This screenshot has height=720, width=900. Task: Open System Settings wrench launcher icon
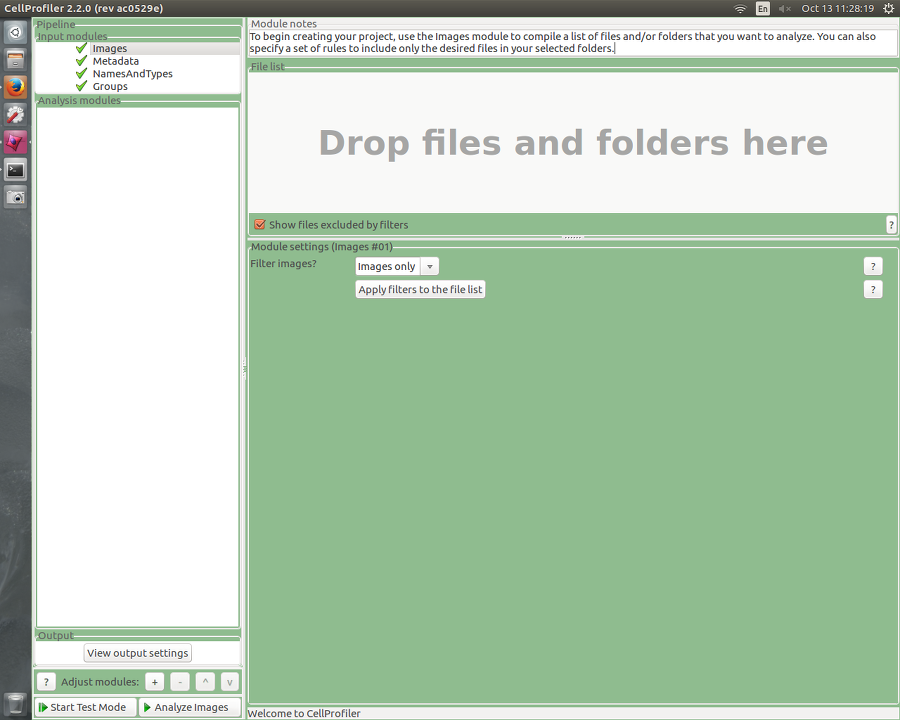click(15, 115)
